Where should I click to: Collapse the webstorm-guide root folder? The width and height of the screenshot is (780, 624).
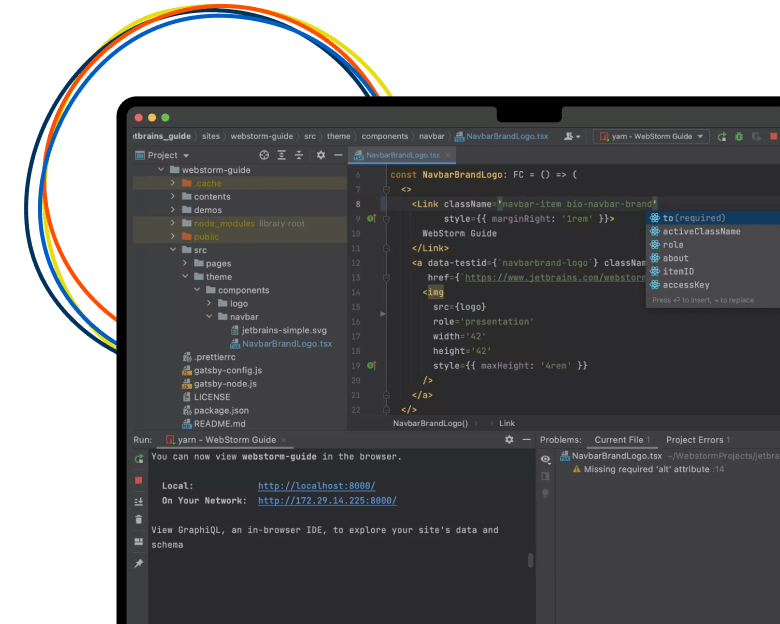tap(161, 170)
